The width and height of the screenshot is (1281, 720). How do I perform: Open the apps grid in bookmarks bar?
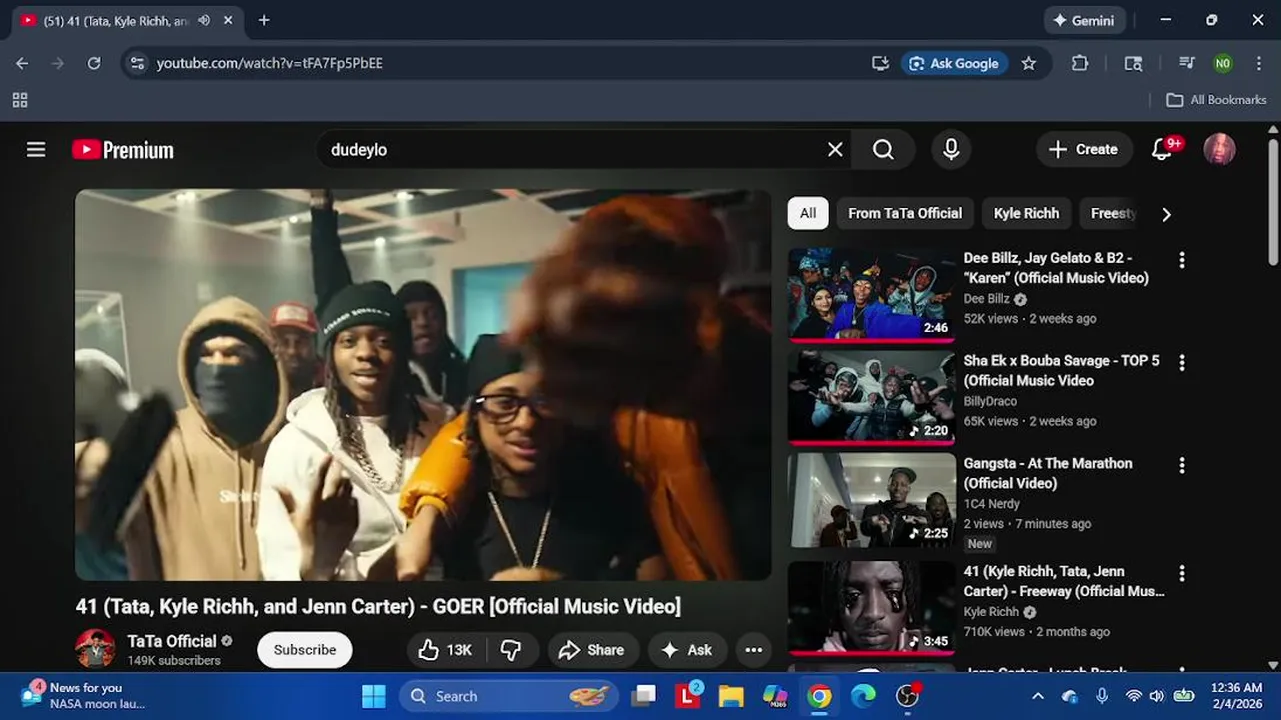20,100
